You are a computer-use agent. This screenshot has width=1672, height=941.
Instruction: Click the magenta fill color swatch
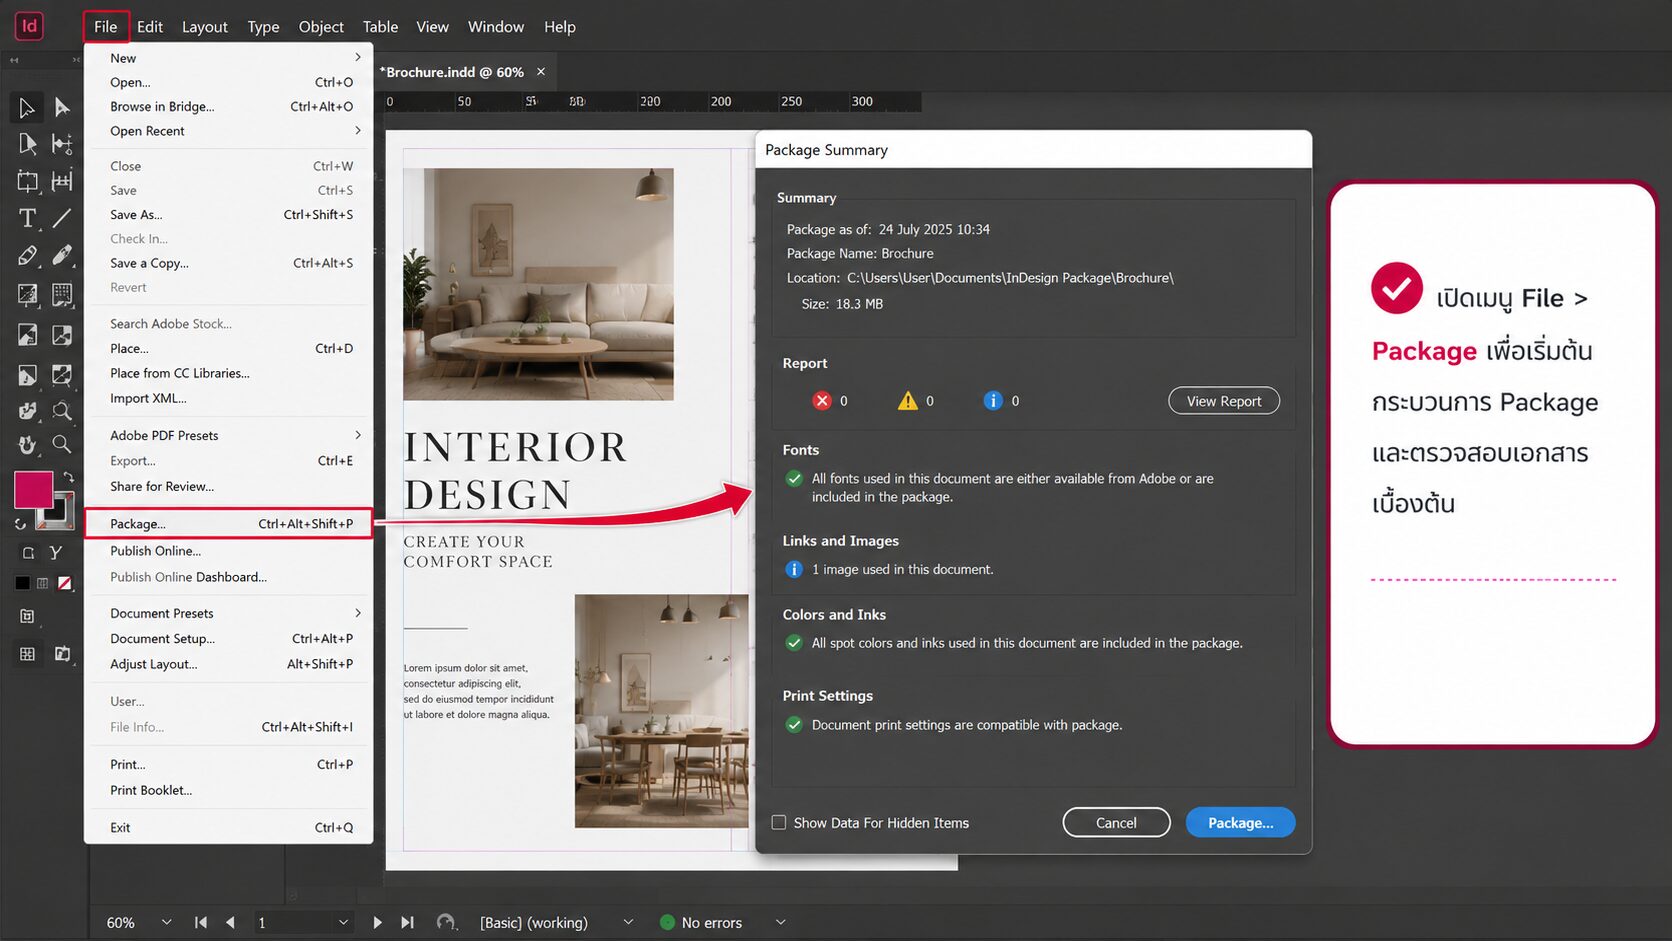click(33, 490)
